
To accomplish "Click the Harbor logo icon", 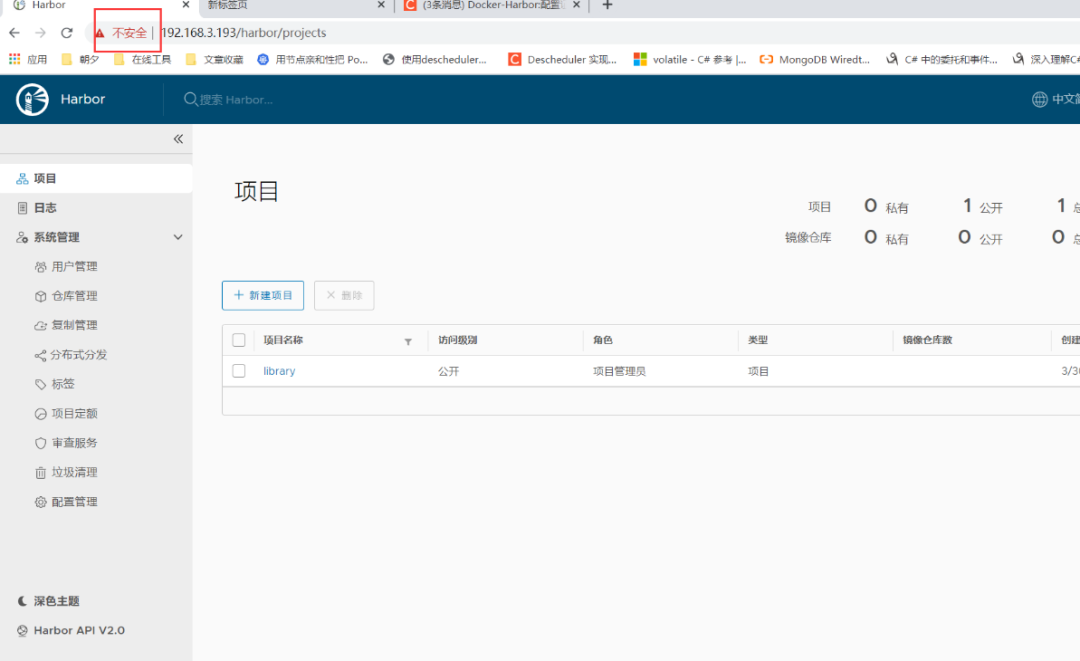I will coord(32,99).
